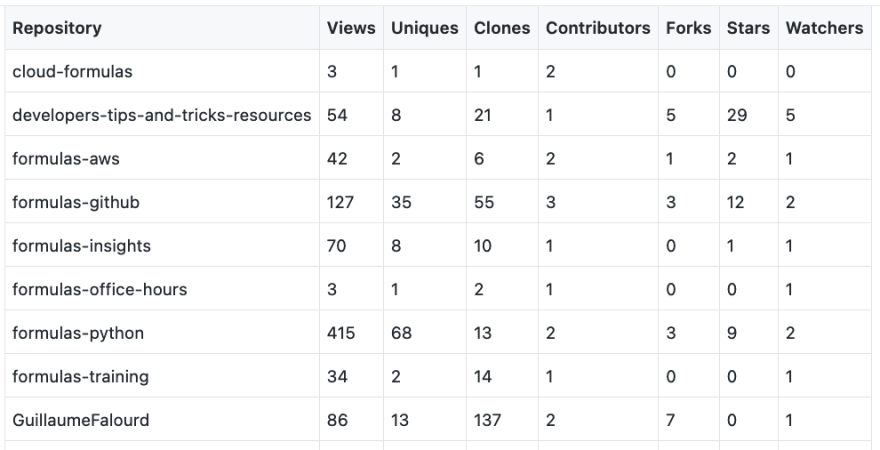Select the Watchers column header

click(x=824, y=28)
